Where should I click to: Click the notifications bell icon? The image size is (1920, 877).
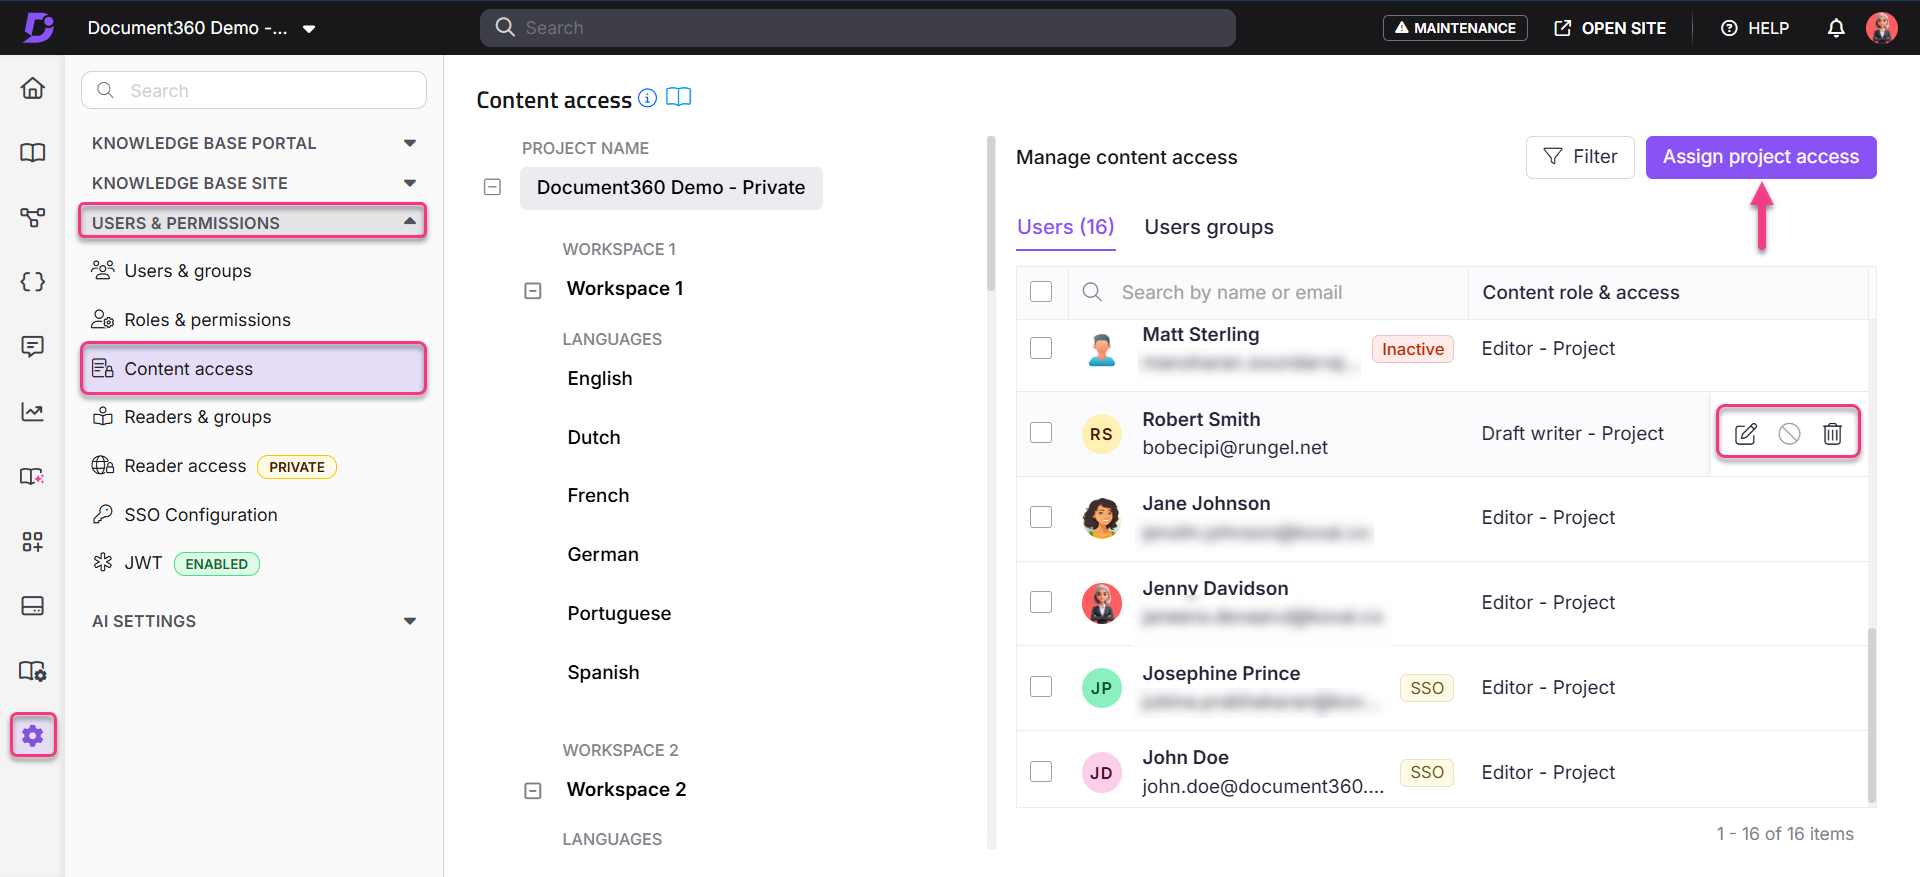(1836, 28)
